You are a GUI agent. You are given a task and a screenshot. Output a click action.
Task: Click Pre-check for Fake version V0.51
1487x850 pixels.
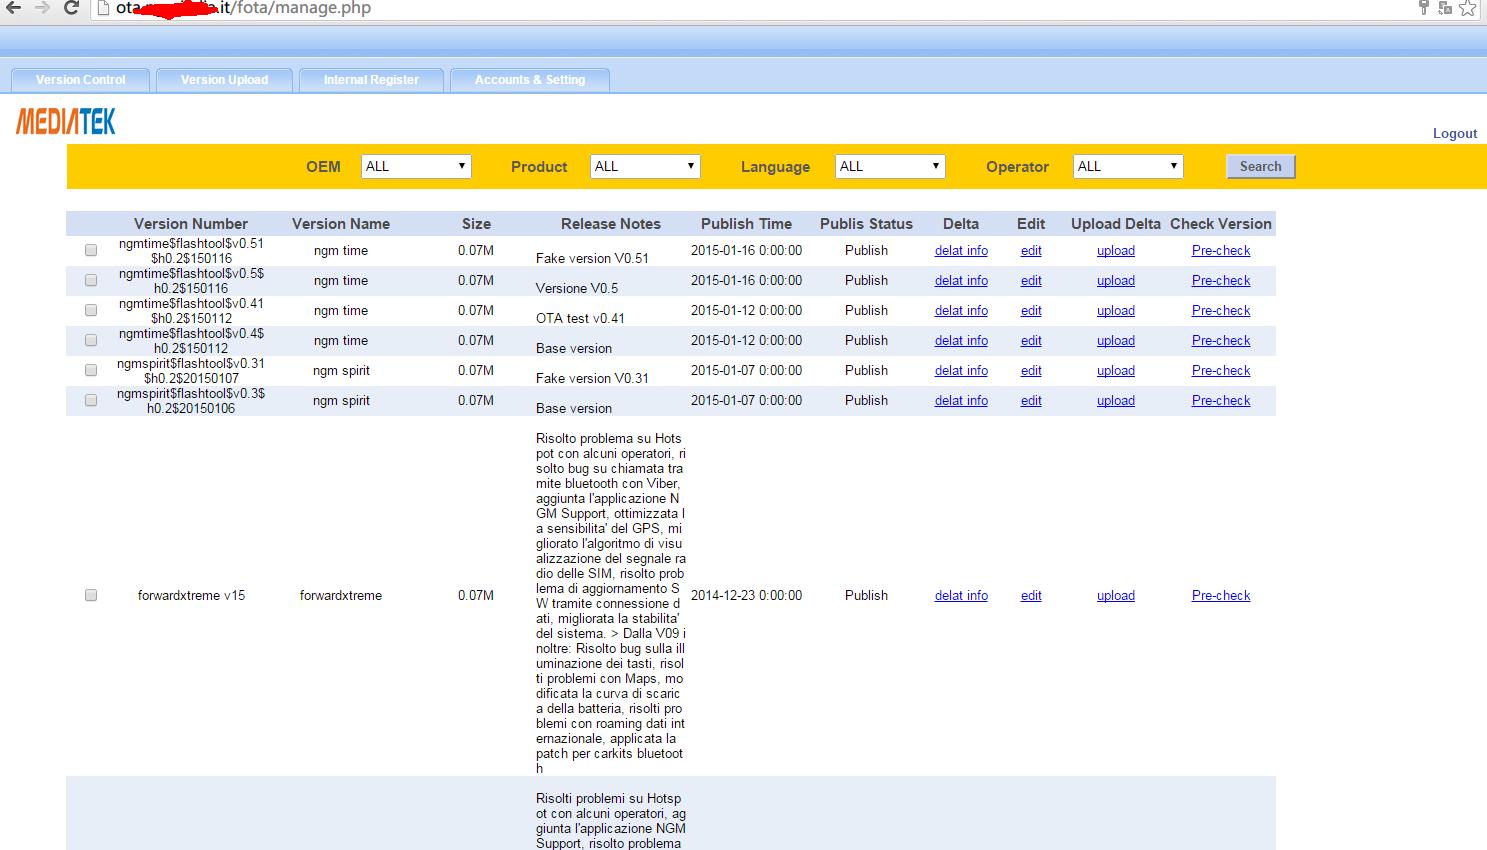click(1221, 250)
